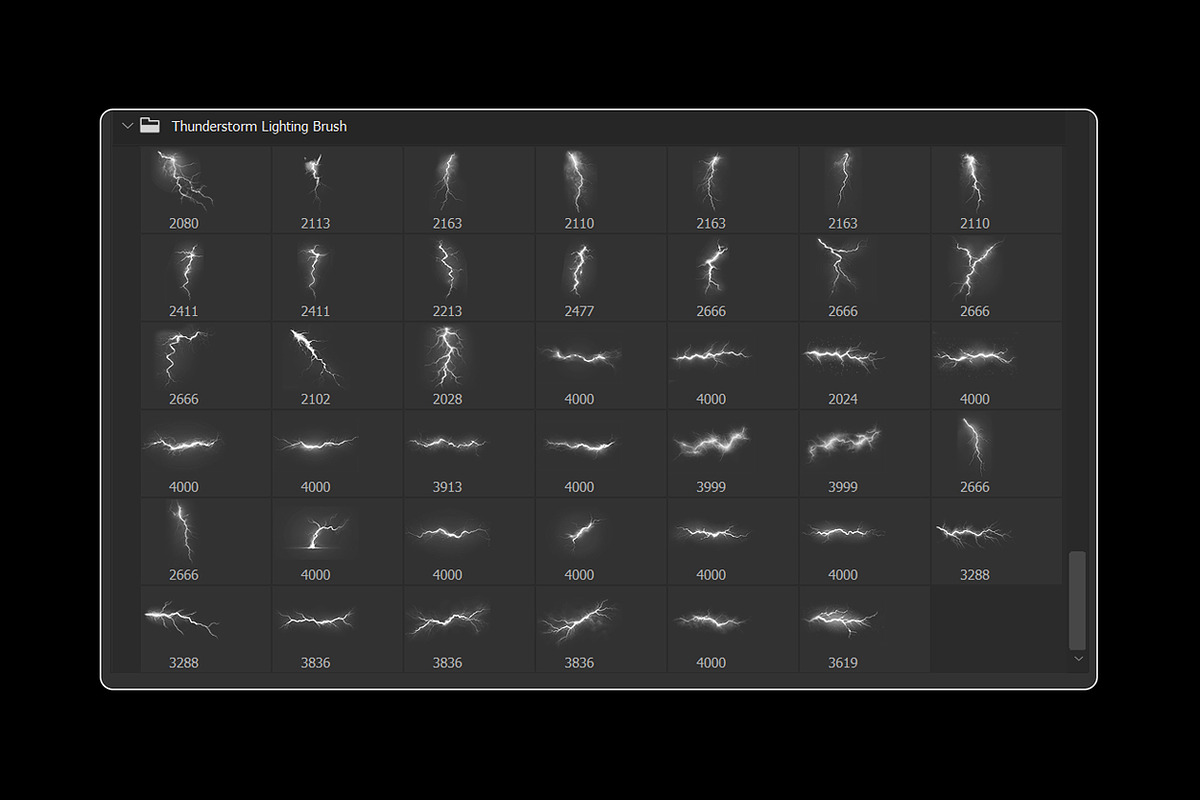This screenshot has width=1200, height=800.
Task: Select the 3619 lightning brush
Action: tap(865, 630)
